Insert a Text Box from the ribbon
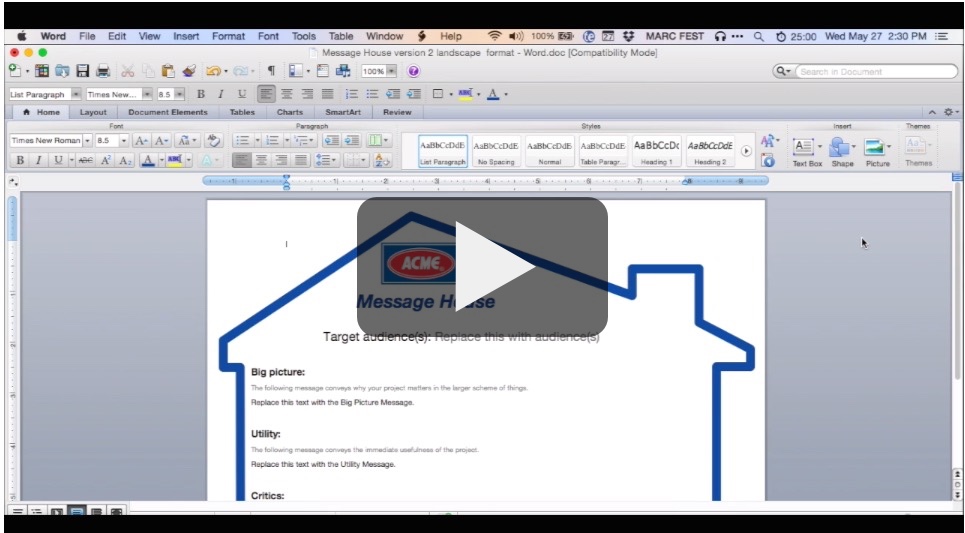Image resolution: width=965 pixels, height=533 pixels. (803, 147)
